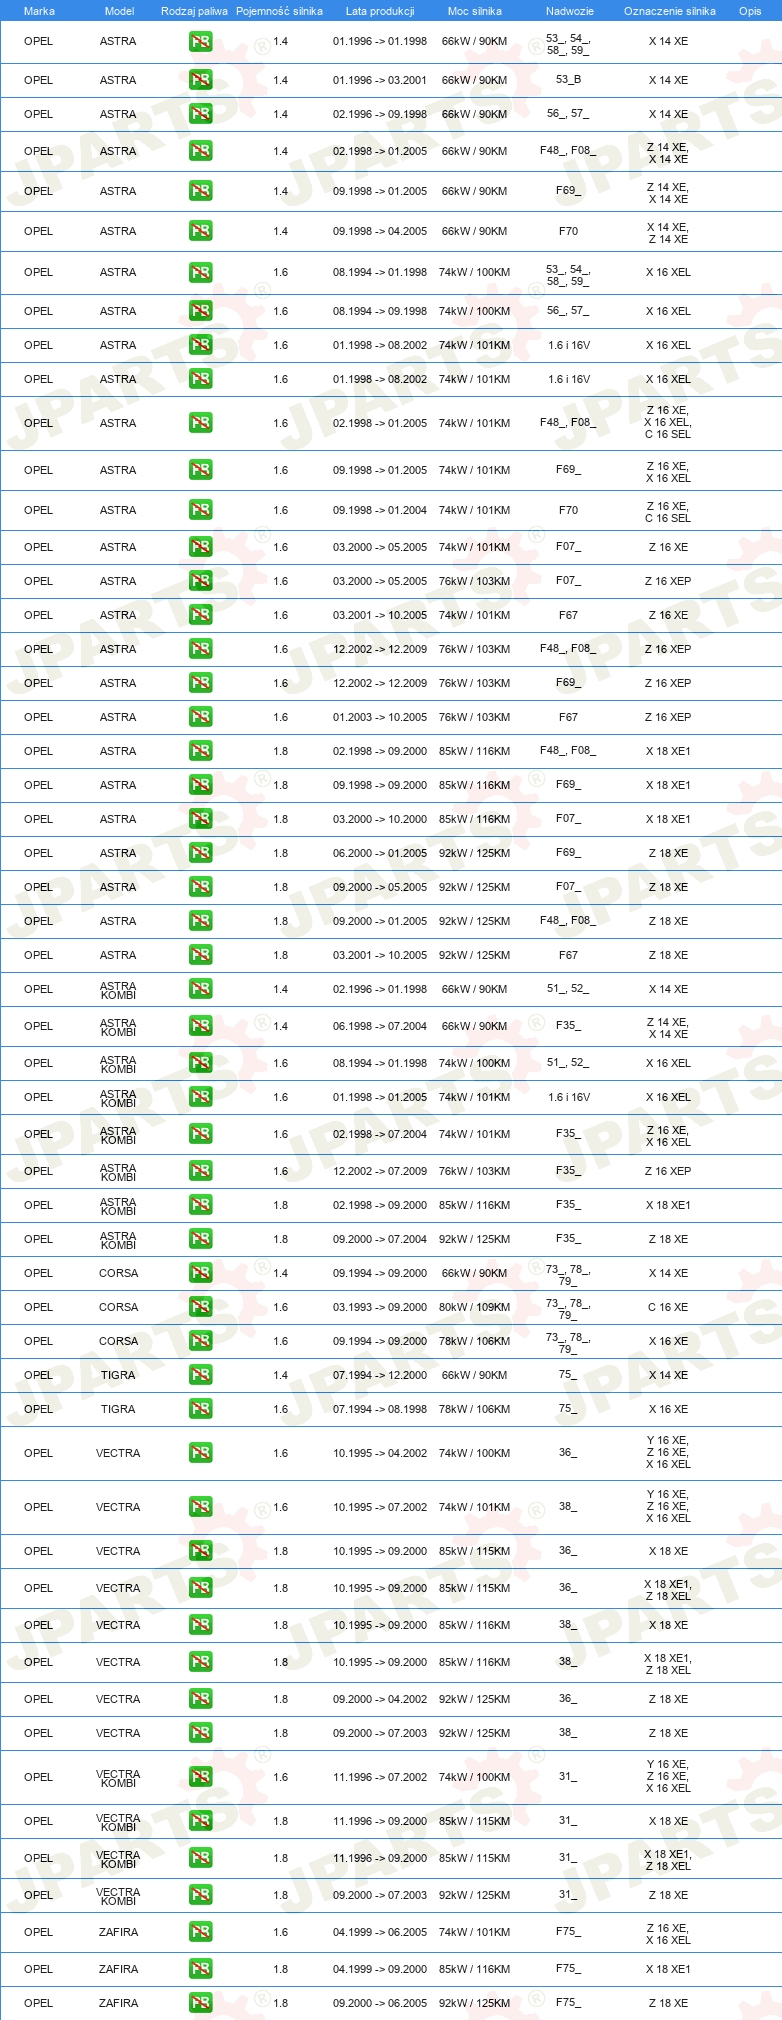Click the '07.1994 -> 12.2000' production years cell
This screenshot has height=2020, width=782.
tap(380, 1375)
